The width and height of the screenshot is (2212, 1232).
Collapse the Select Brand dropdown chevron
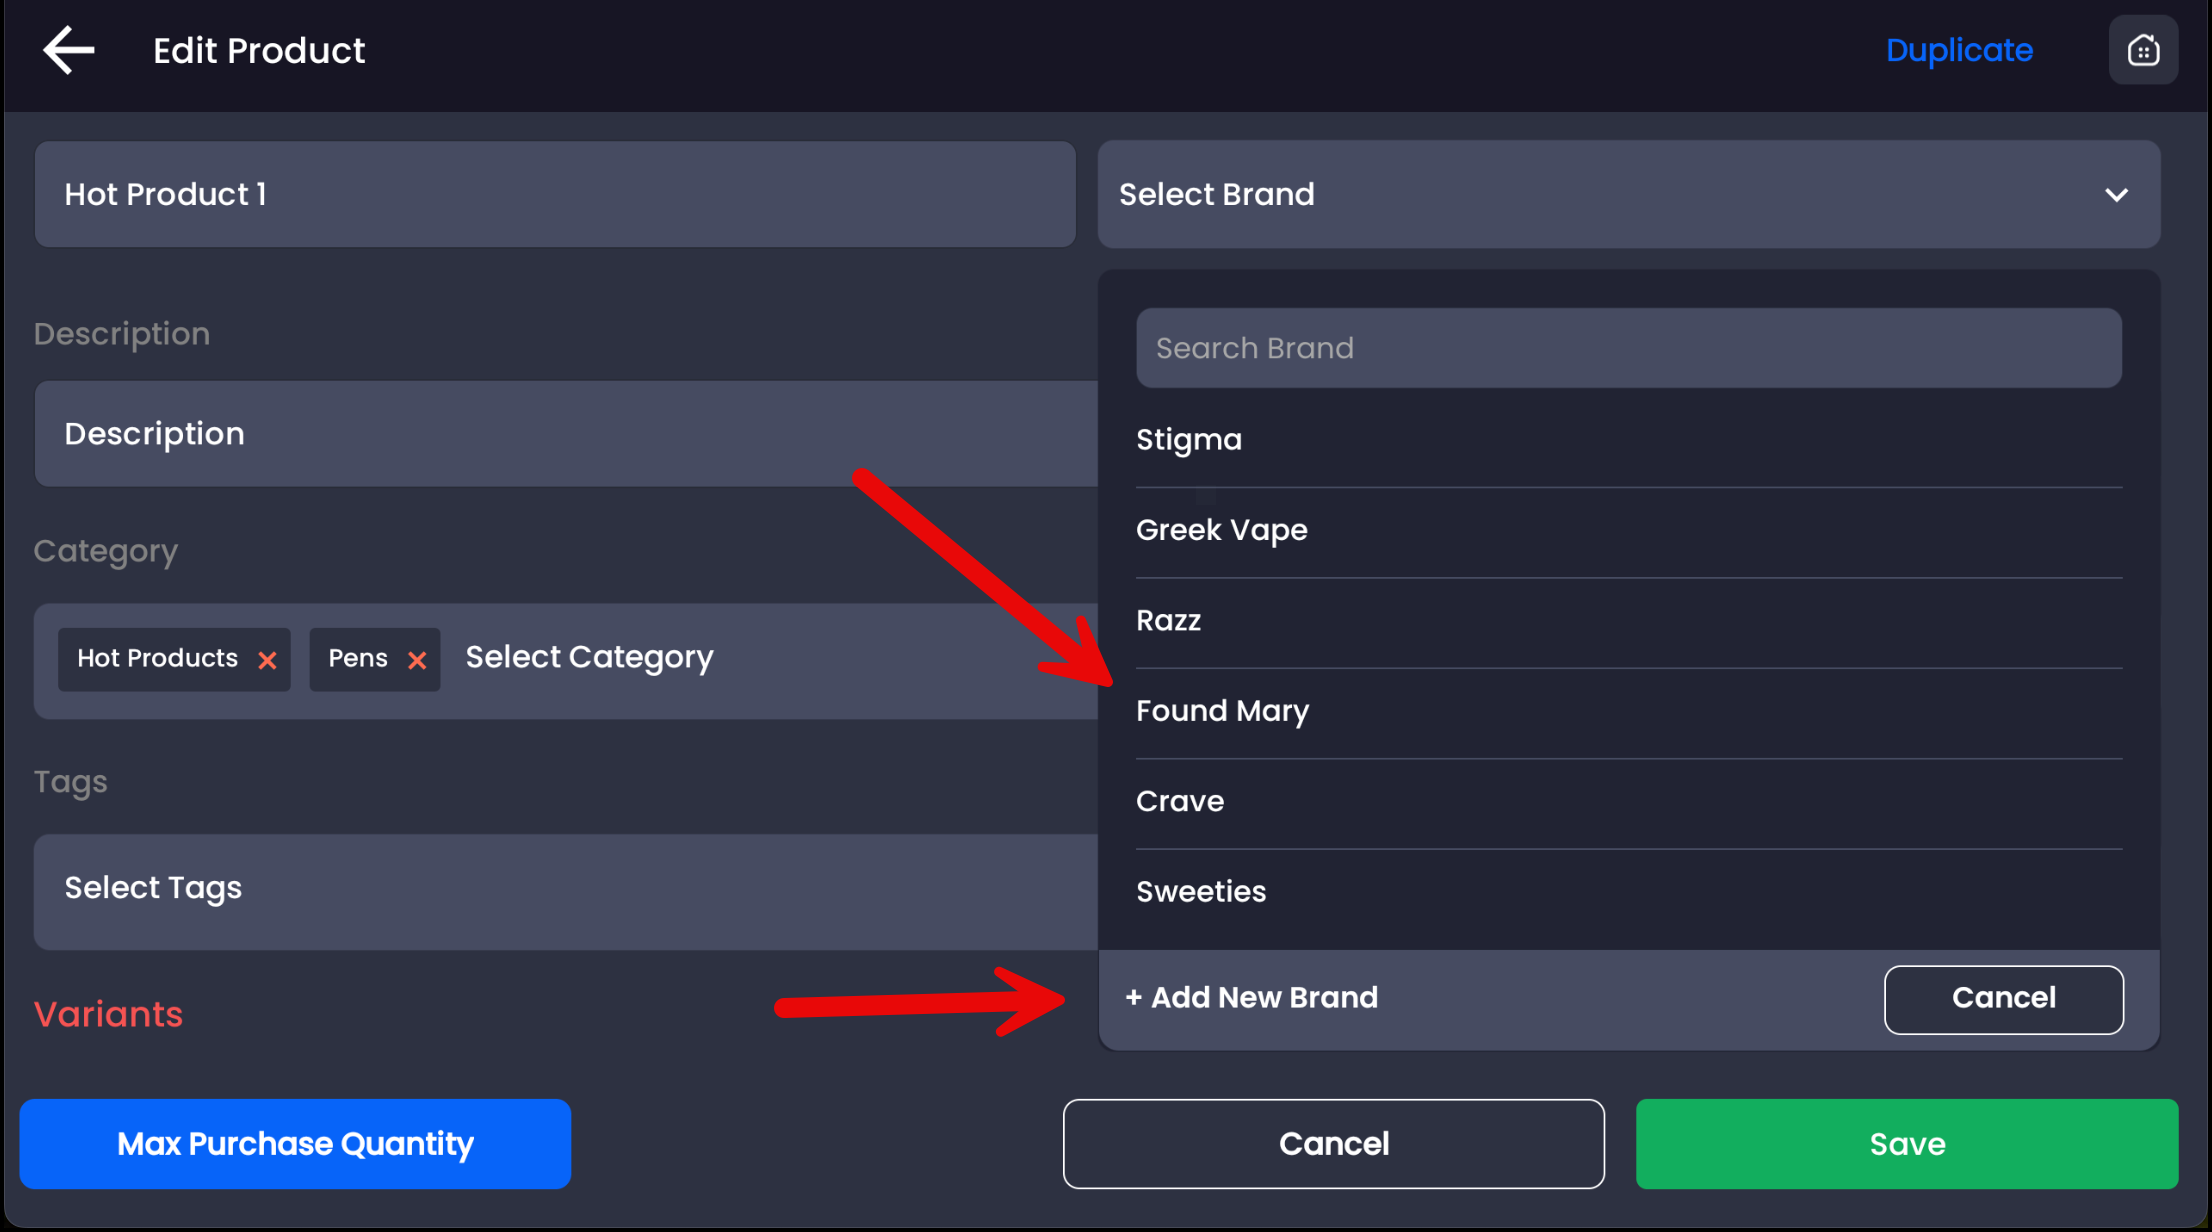coord(2116,195)
